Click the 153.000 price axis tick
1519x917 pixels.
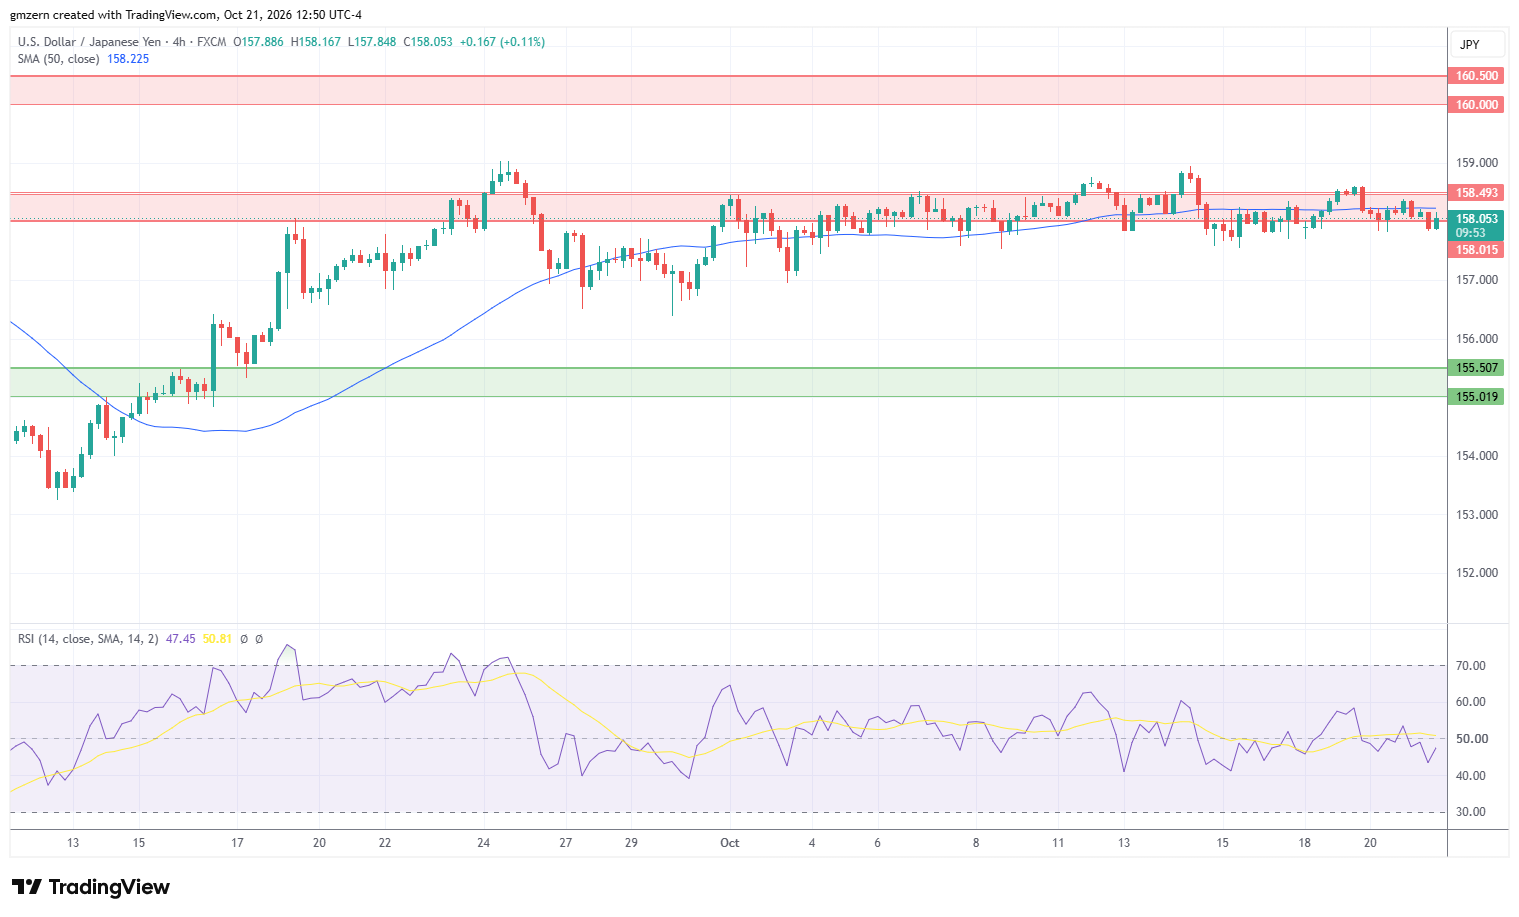pos(1476,515)
